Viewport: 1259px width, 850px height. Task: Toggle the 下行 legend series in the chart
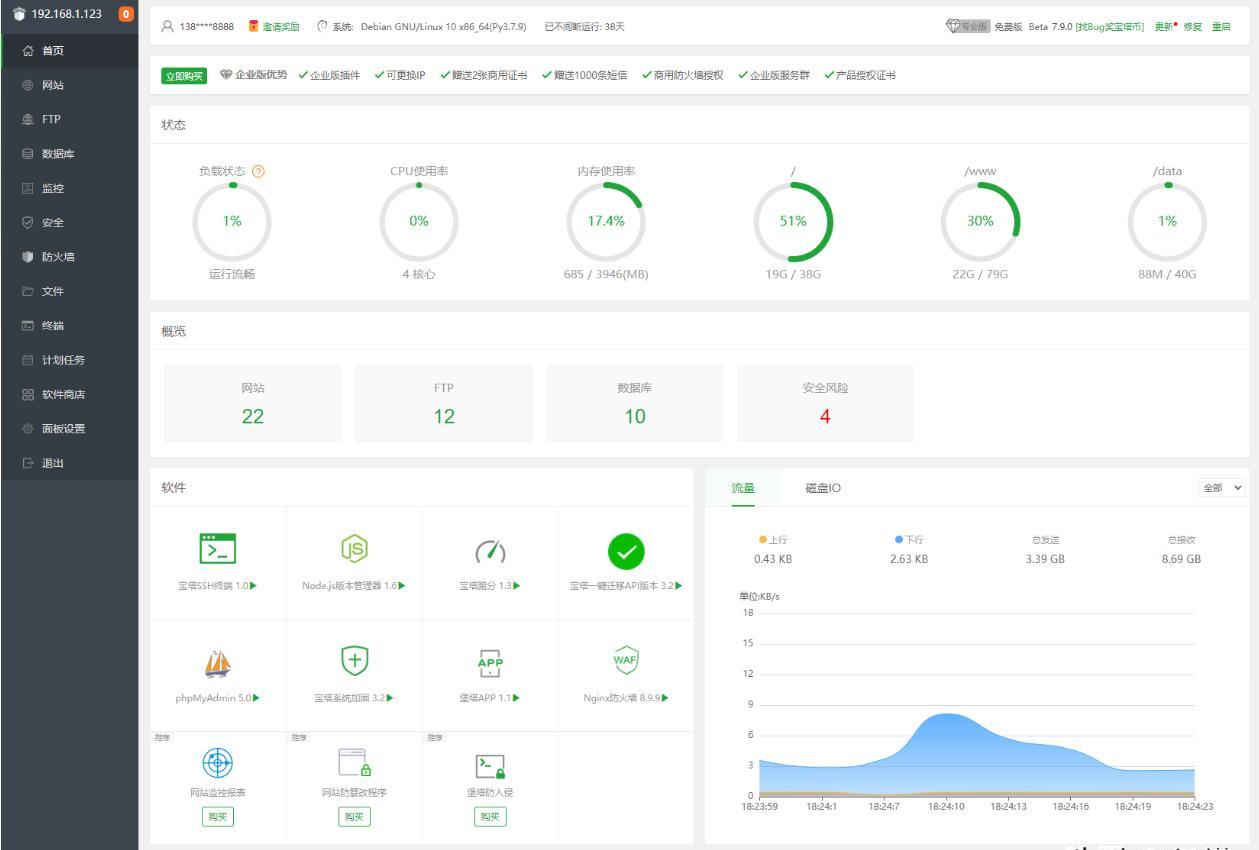(909, 540)
